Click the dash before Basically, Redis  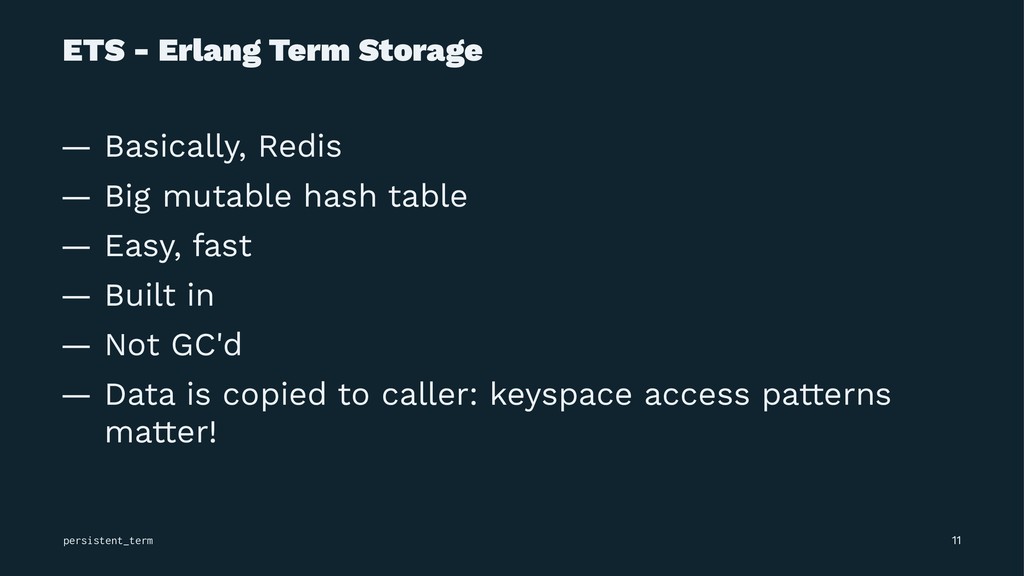point(76,148)
